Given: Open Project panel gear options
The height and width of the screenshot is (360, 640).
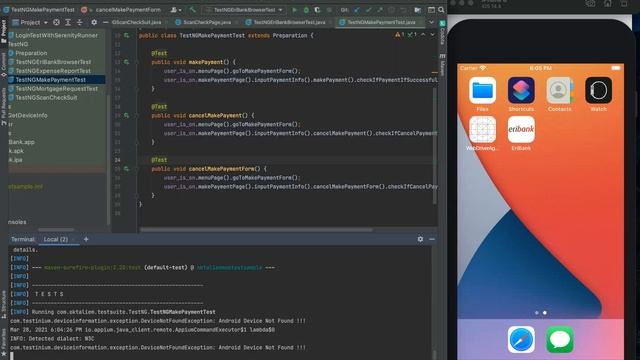Looking at the screenshot, I should [x=94, y=22].
